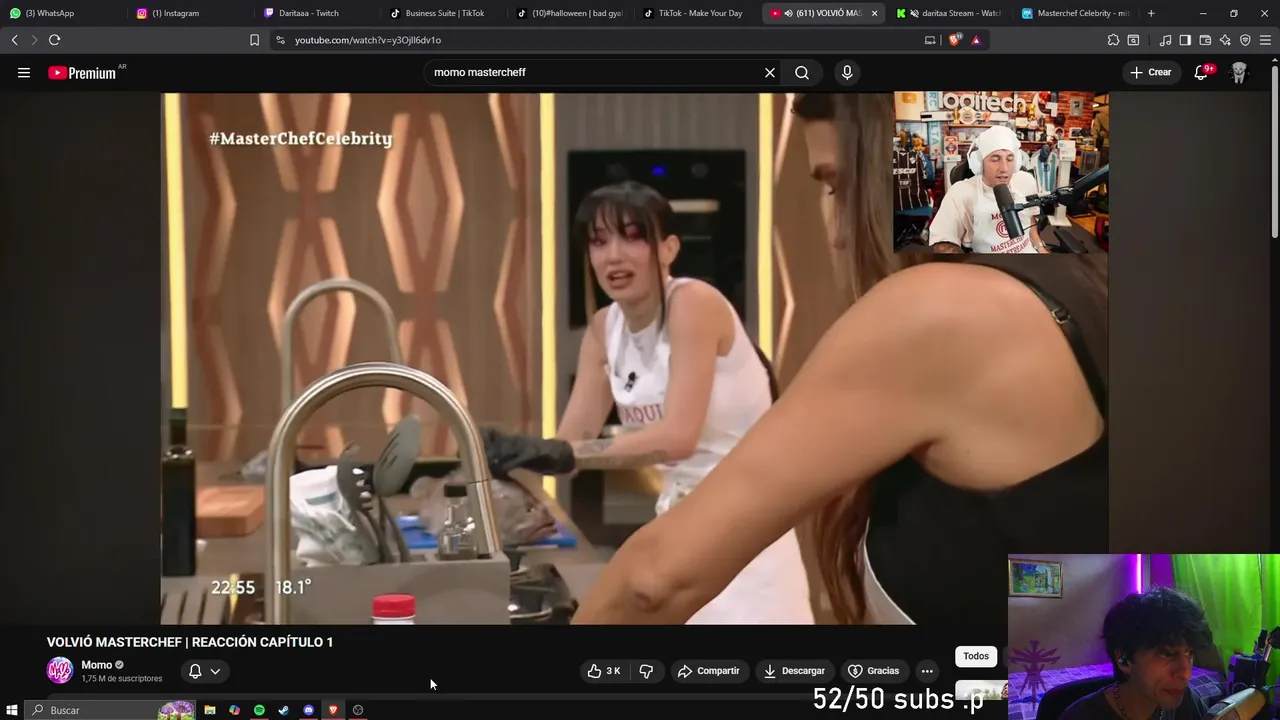Open Copilot icon in taskbar
Screen dimensions: 1280x720
click(234, 710)
